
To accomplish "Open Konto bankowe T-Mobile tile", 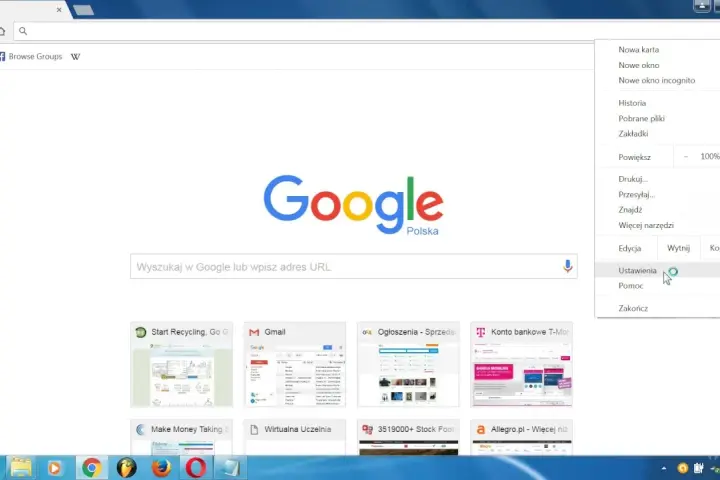I will 522,364.
